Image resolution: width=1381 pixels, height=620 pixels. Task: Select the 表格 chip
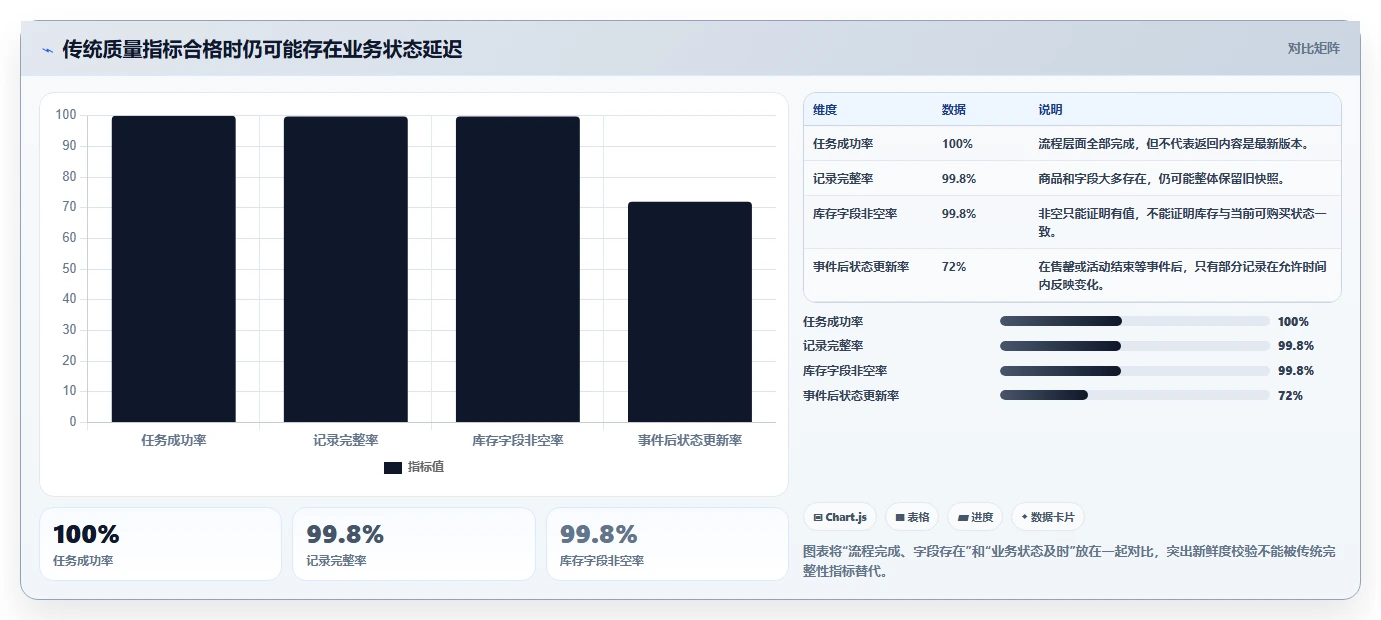point(912,517)
